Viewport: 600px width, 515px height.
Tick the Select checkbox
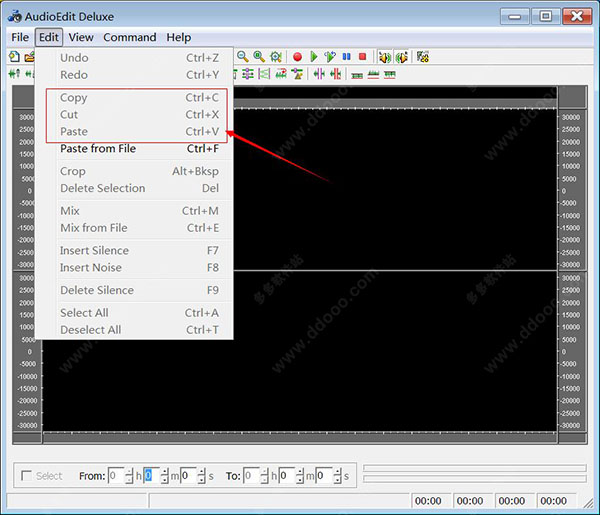coord(26,476)
